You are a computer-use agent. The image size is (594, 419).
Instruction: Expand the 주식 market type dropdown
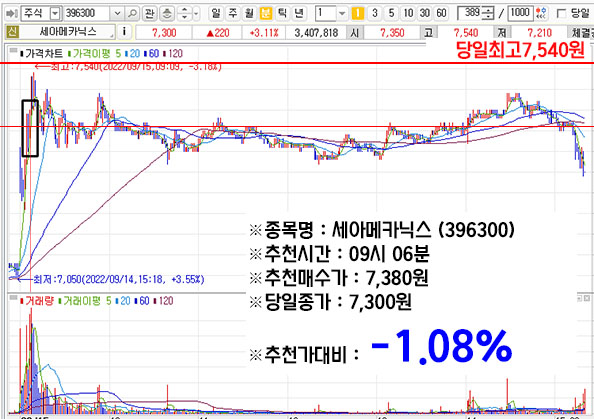[x=55, y=14]
